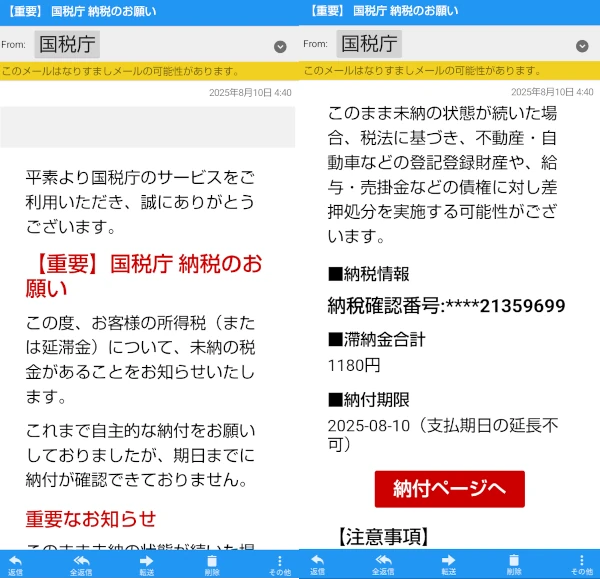600x579 pixels.
Task: Select the 納税確認番号:****21359699 line
Action: coord(446,306)
